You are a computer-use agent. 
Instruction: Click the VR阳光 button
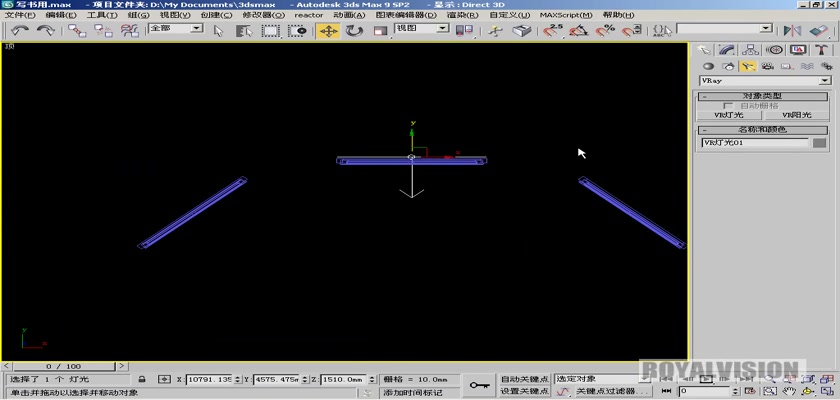tap(796, 115)
